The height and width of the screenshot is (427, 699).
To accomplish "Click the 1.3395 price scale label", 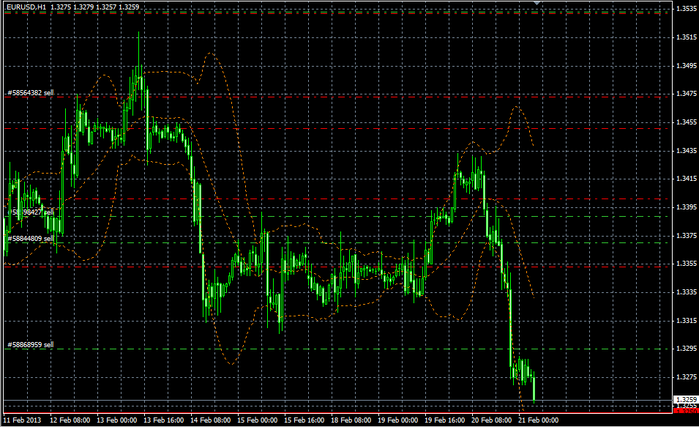I will pos(687,207).
